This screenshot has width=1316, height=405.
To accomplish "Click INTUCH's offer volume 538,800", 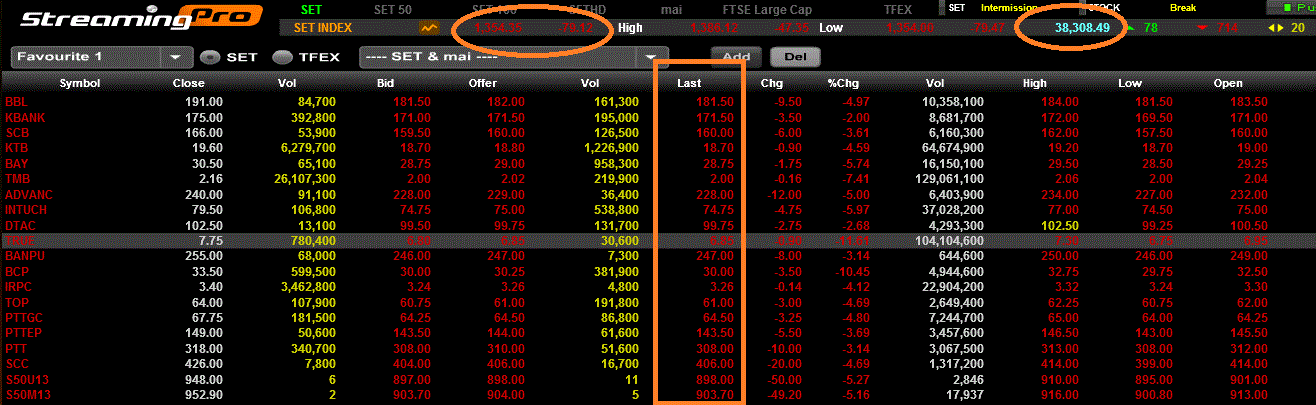I will pyautogui.click(x=615, y=209).
